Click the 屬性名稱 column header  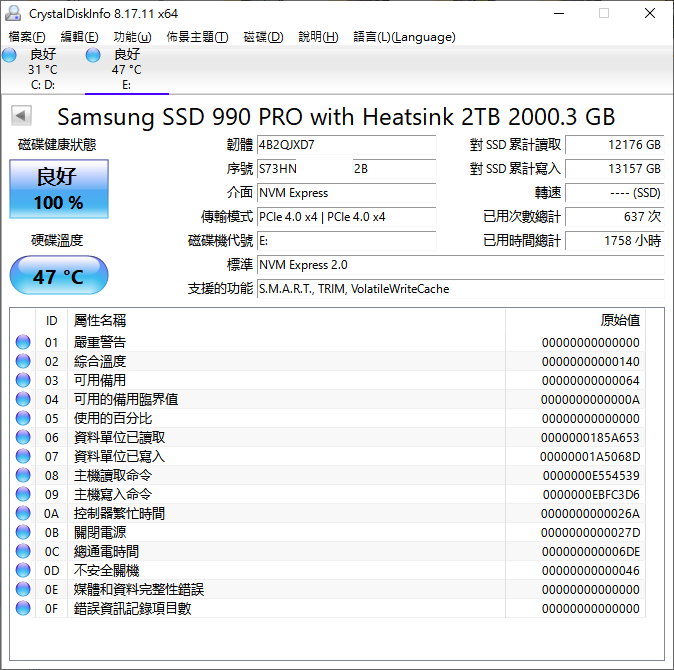pyautogui.click(x=286, y=321)
